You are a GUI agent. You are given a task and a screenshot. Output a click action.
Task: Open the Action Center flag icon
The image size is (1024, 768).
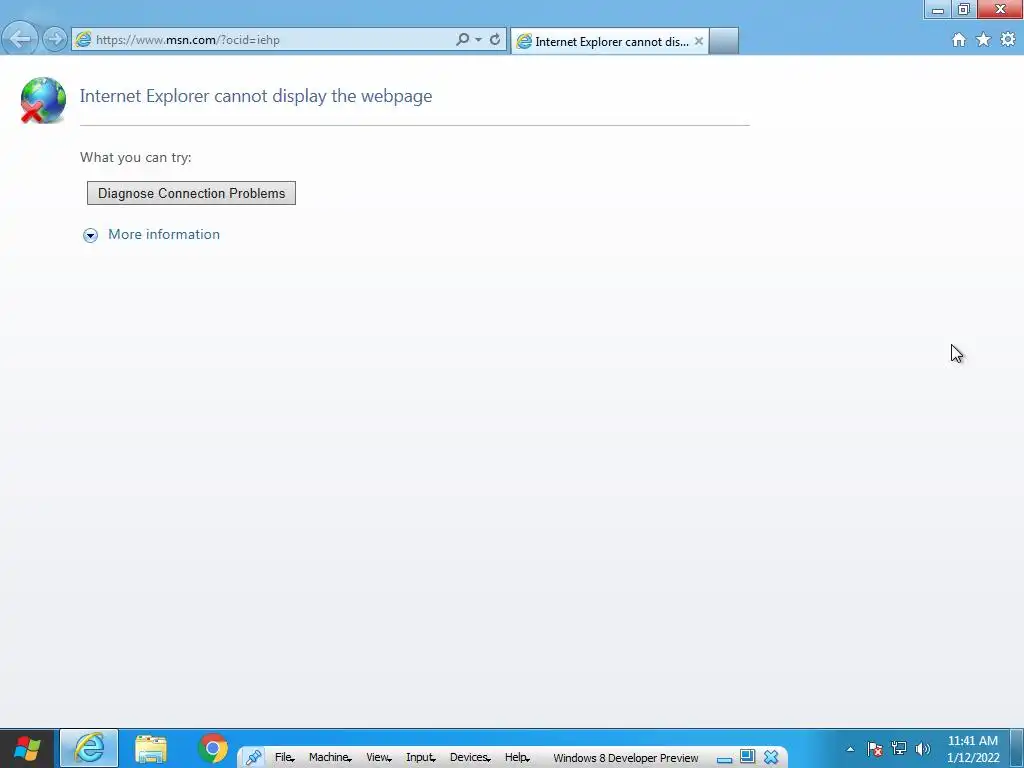(875, 749)
